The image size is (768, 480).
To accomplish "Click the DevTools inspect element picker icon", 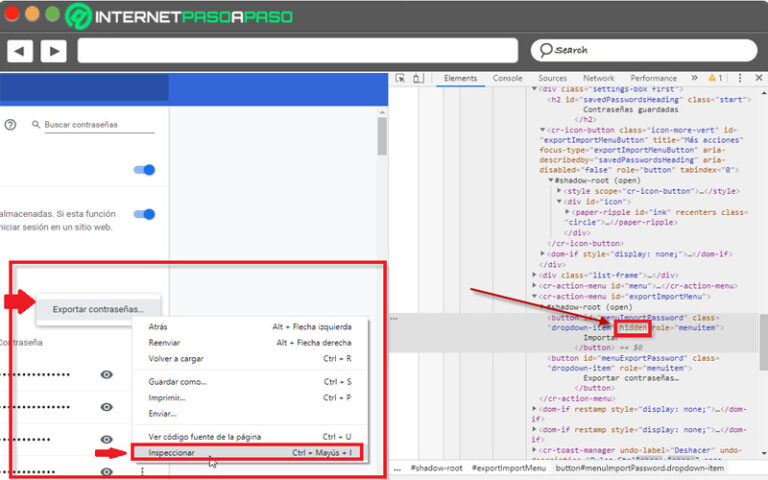I will click(400, 78).
